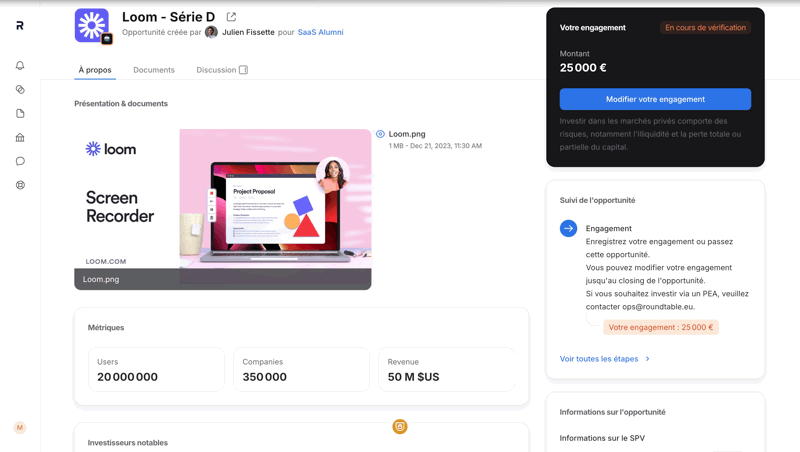Click the eye preview icon next to Loom.png
This screenshot has width=800, height=452.
click(x=380, y=134)
